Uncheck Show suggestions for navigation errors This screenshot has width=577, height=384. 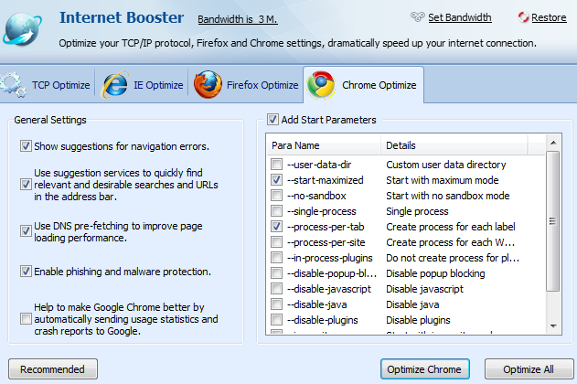pyautogui.click(x=26, y=146)
